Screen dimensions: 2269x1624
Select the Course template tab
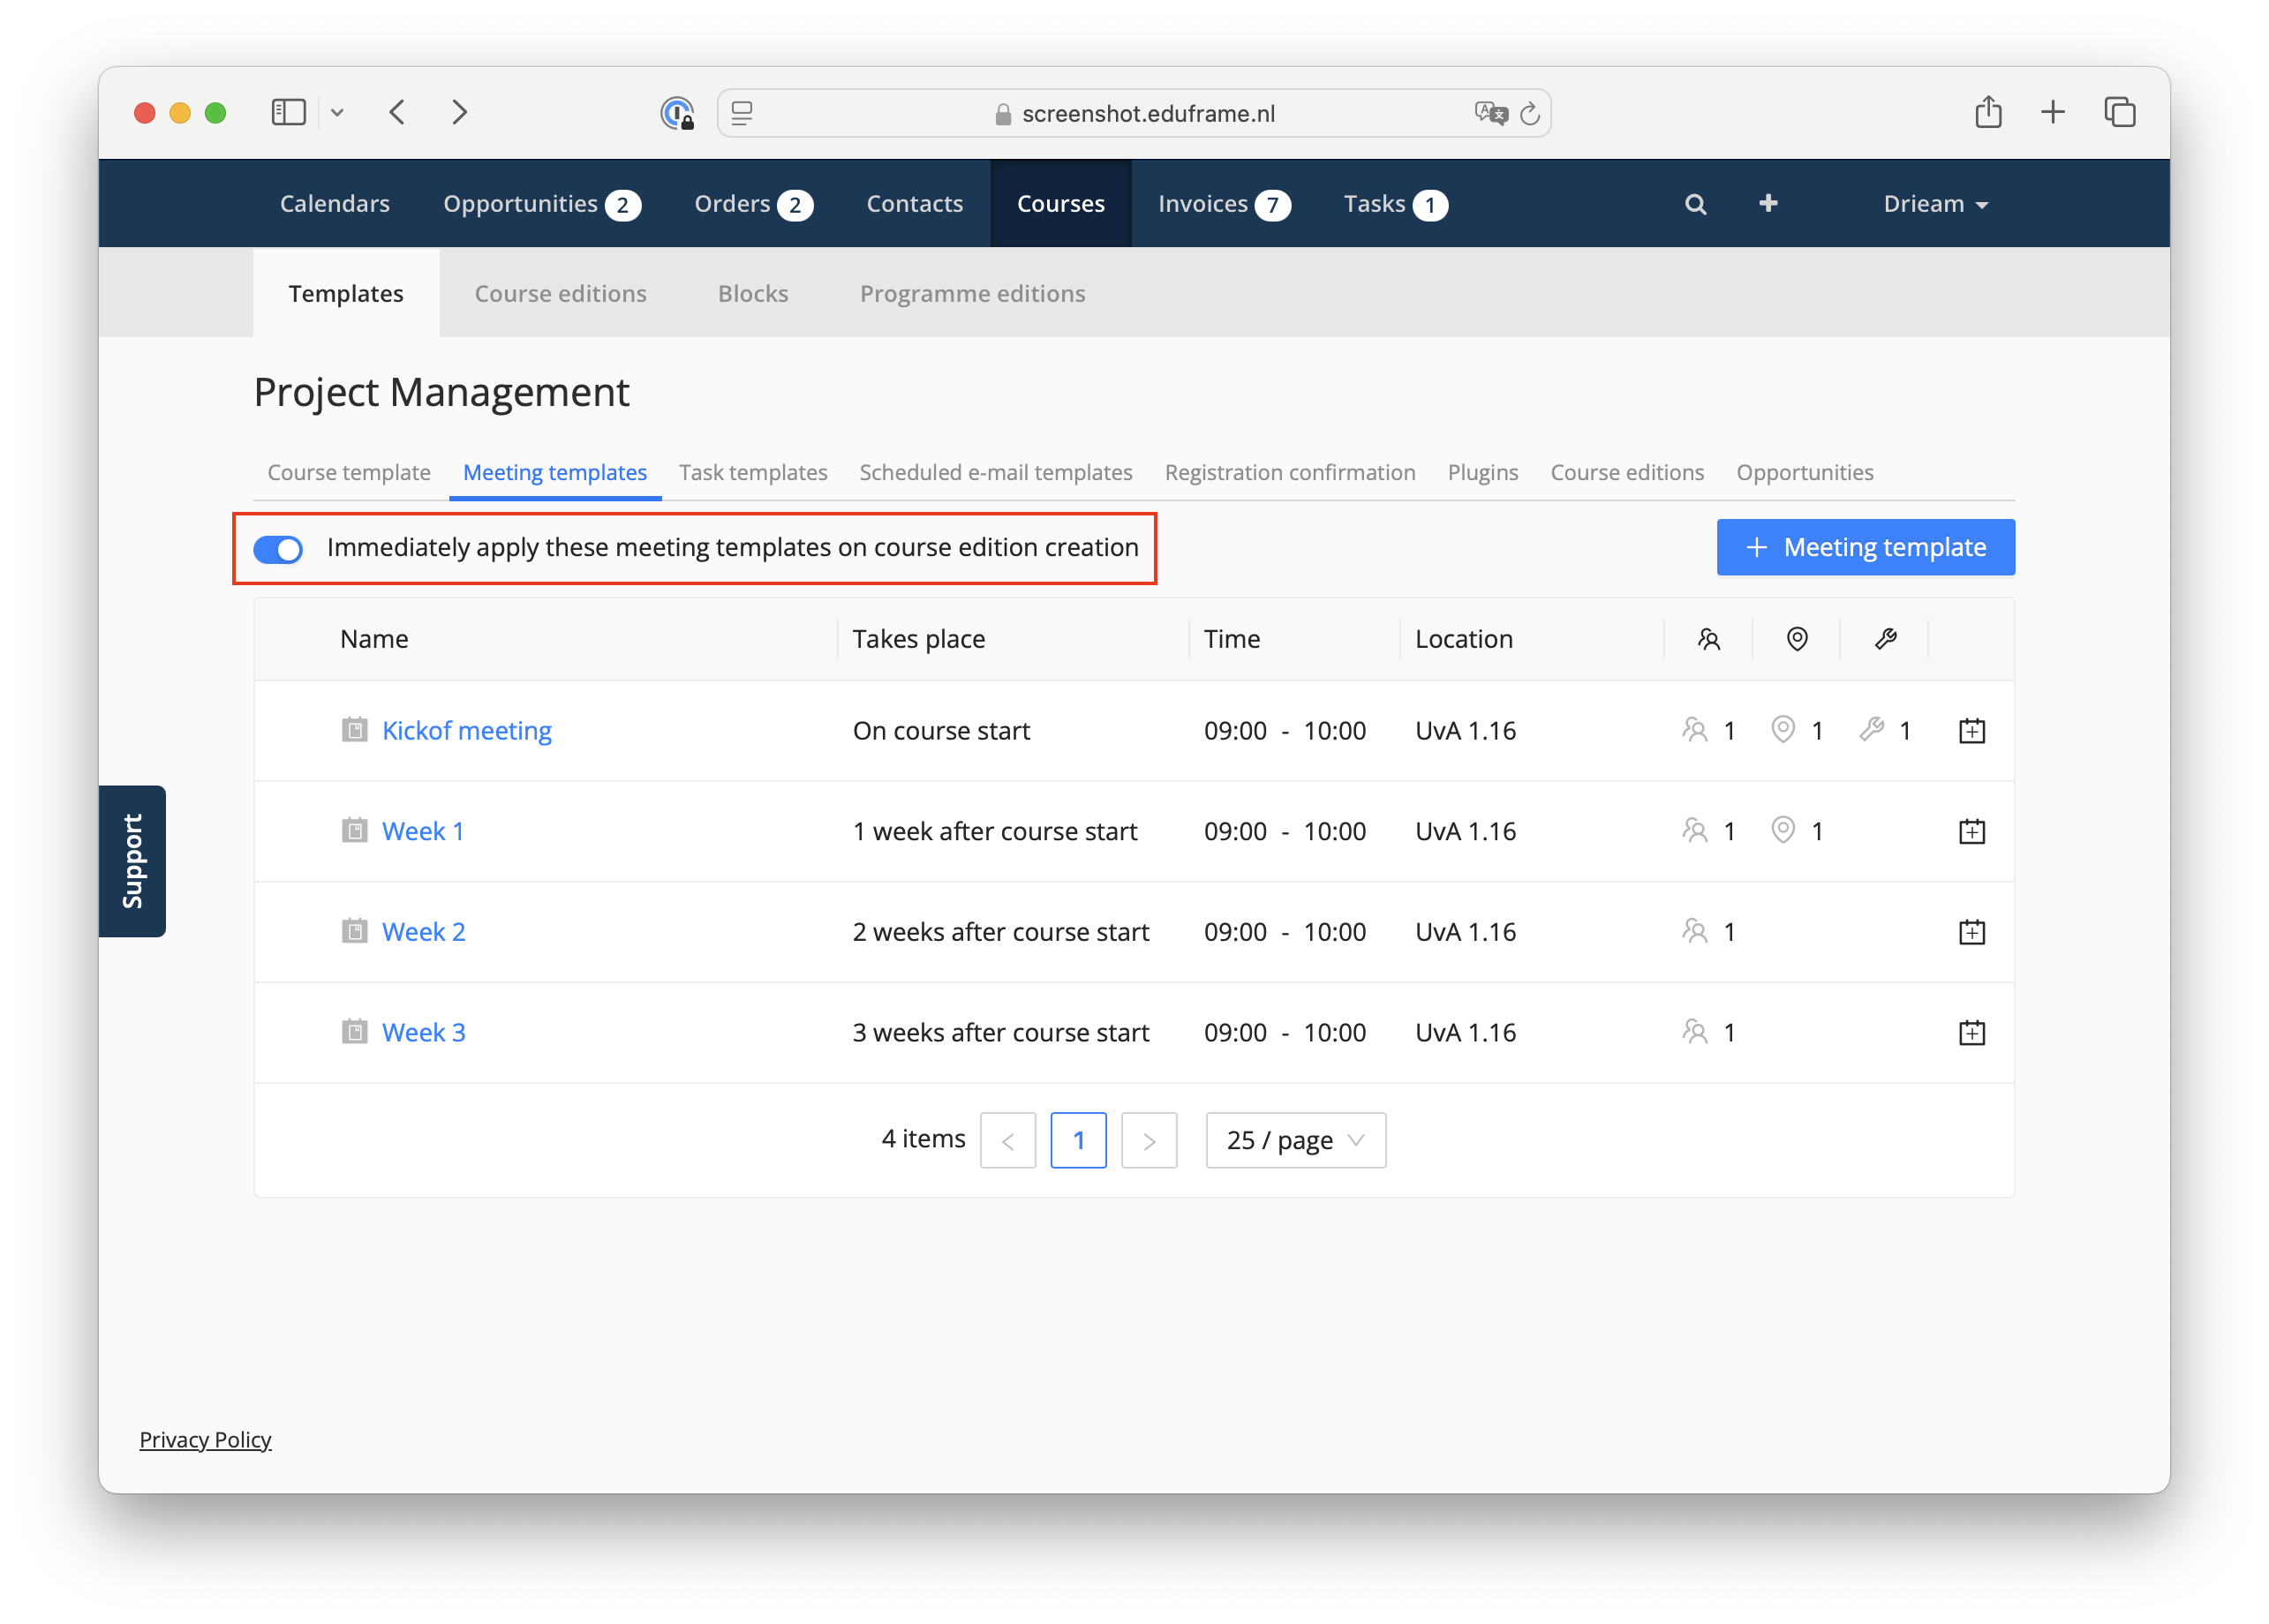349,472
